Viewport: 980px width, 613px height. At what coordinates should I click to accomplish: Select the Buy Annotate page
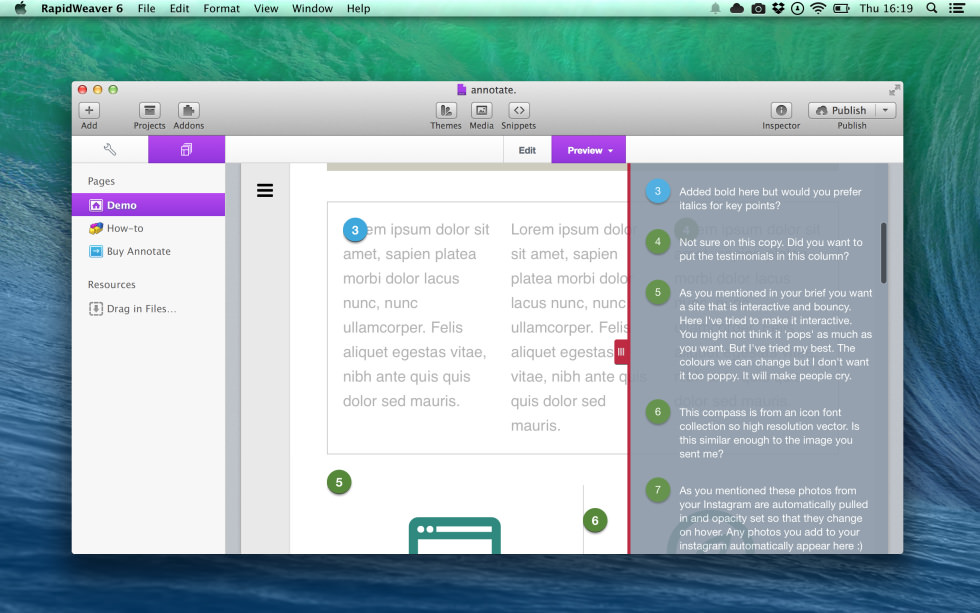(148, 251)
